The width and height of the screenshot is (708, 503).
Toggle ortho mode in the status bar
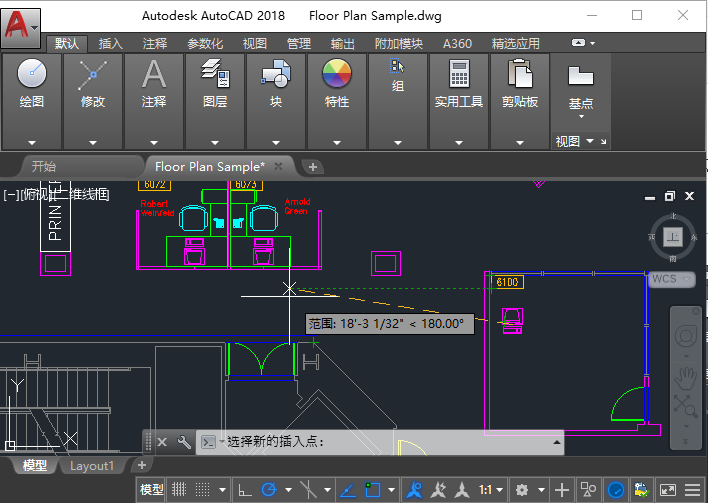click(x=245, y=490)
